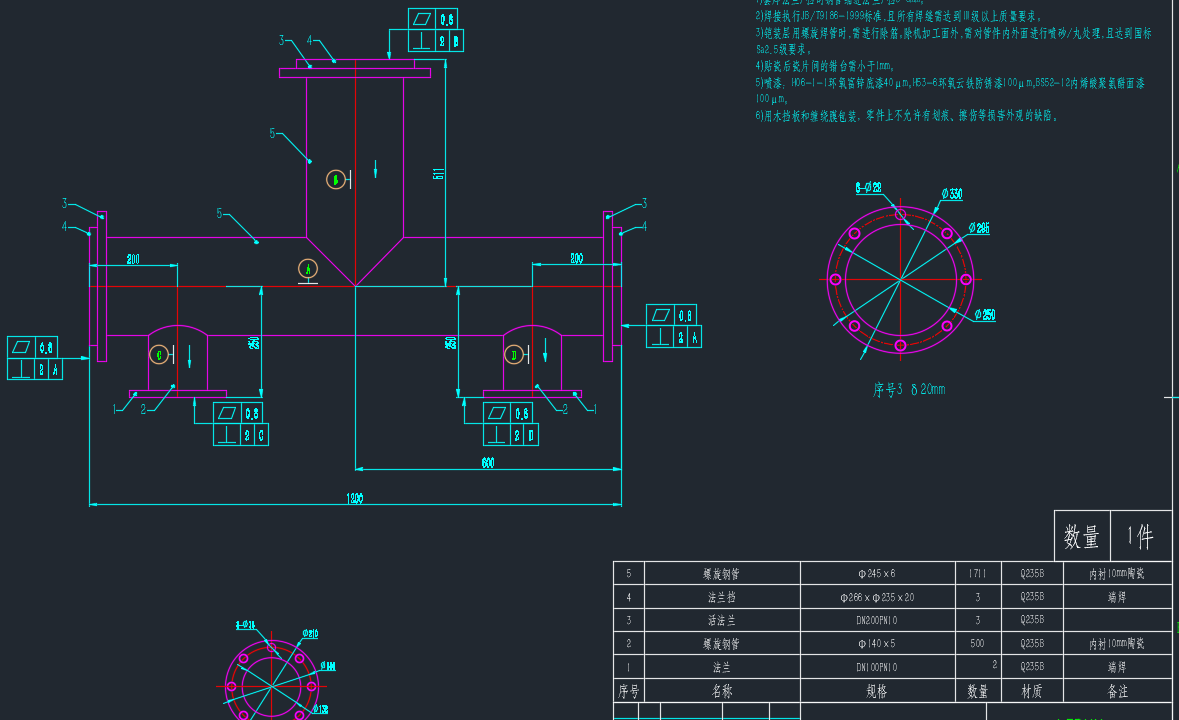
Task: Select the 名称 column header
Action: click(721, 690)
